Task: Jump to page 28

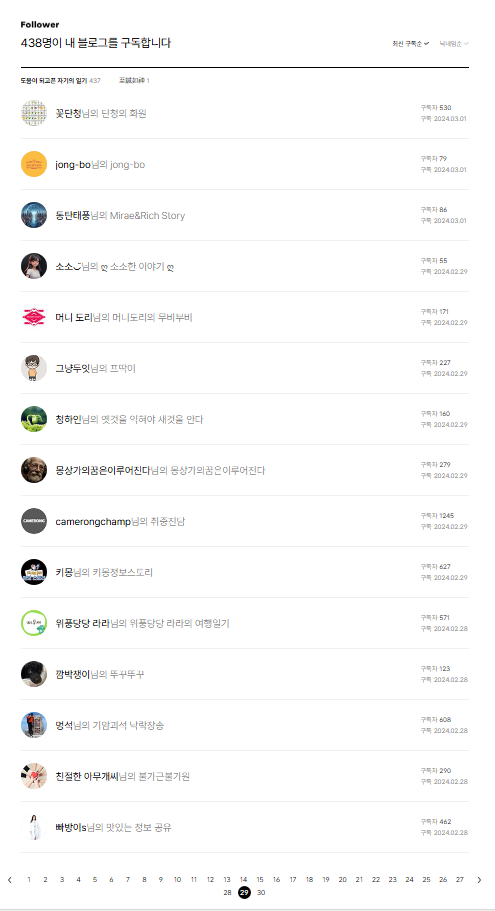Action: tap(227, 892)
